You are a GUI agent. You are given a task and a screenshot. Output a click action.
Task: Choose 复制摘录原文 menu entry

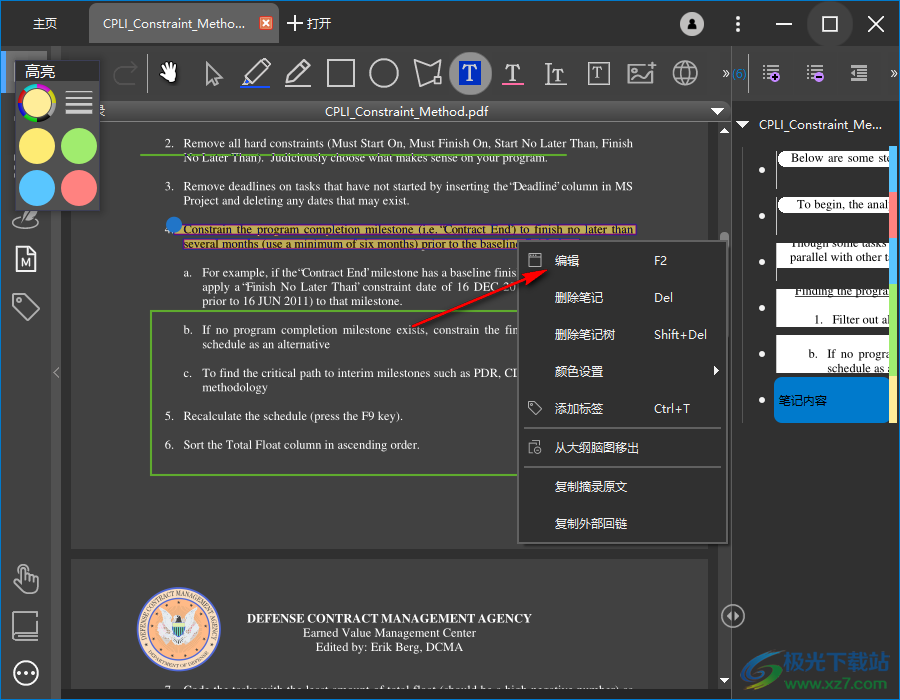pyautogui.click(x=622, y=487)
